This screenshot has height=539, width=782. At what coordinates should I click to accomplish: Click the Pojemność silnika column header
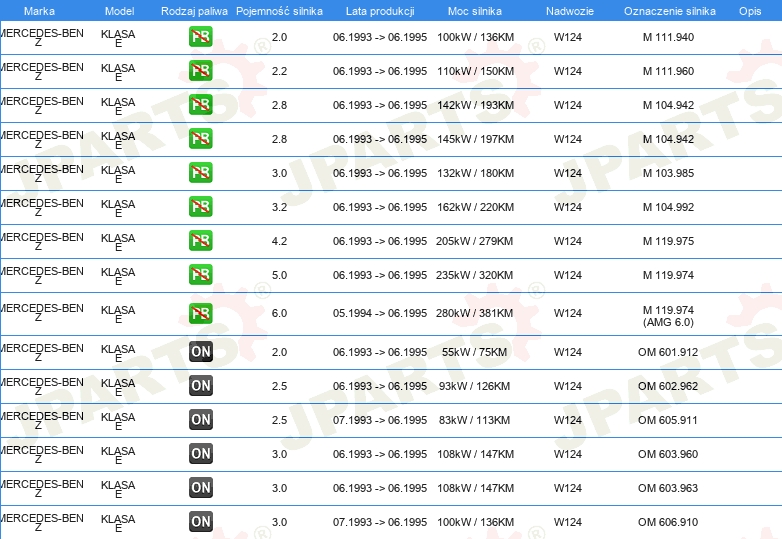(x=279, y=11)
